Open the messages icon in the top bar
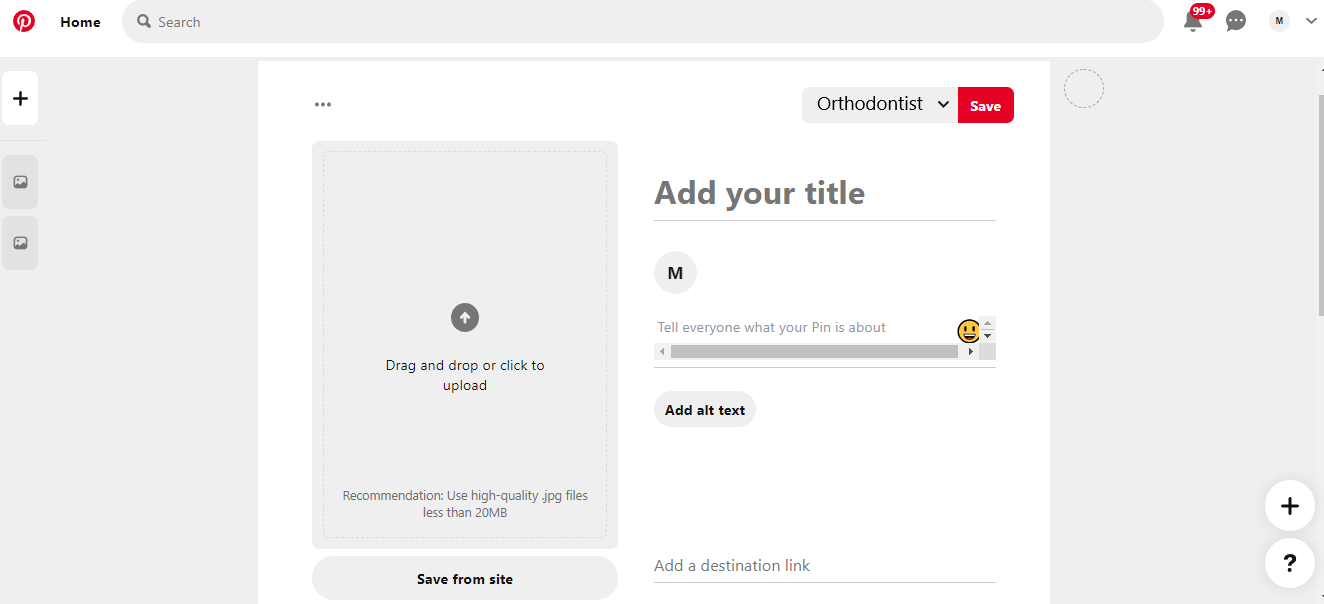This screenshot has width=1324, height=604. [1235, 20]
